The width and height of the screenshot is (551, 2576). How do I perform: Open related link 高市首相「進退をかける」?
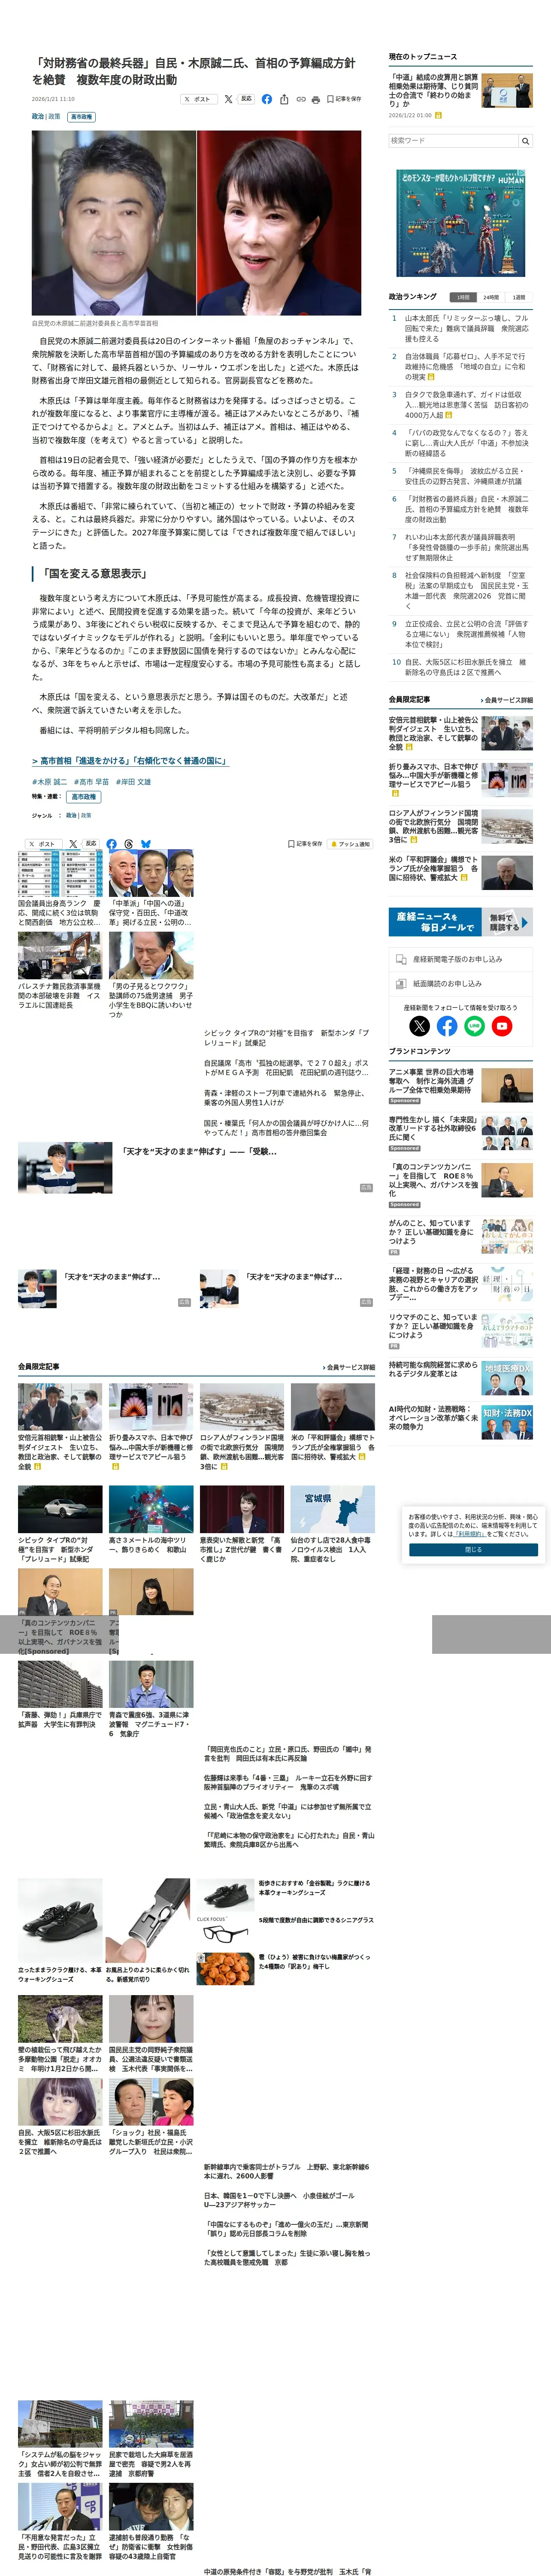[x=131, y=761]
